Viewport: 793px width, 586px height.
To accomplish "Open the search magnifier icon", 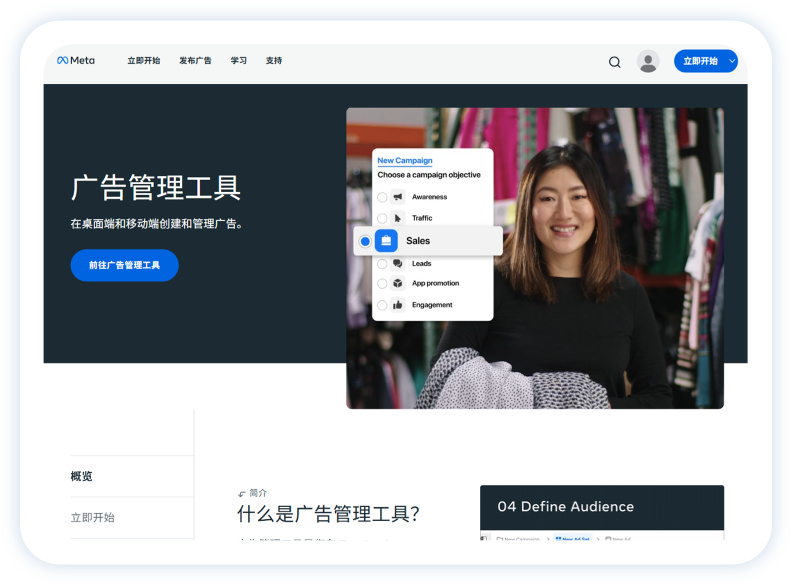I will [614, 62].
